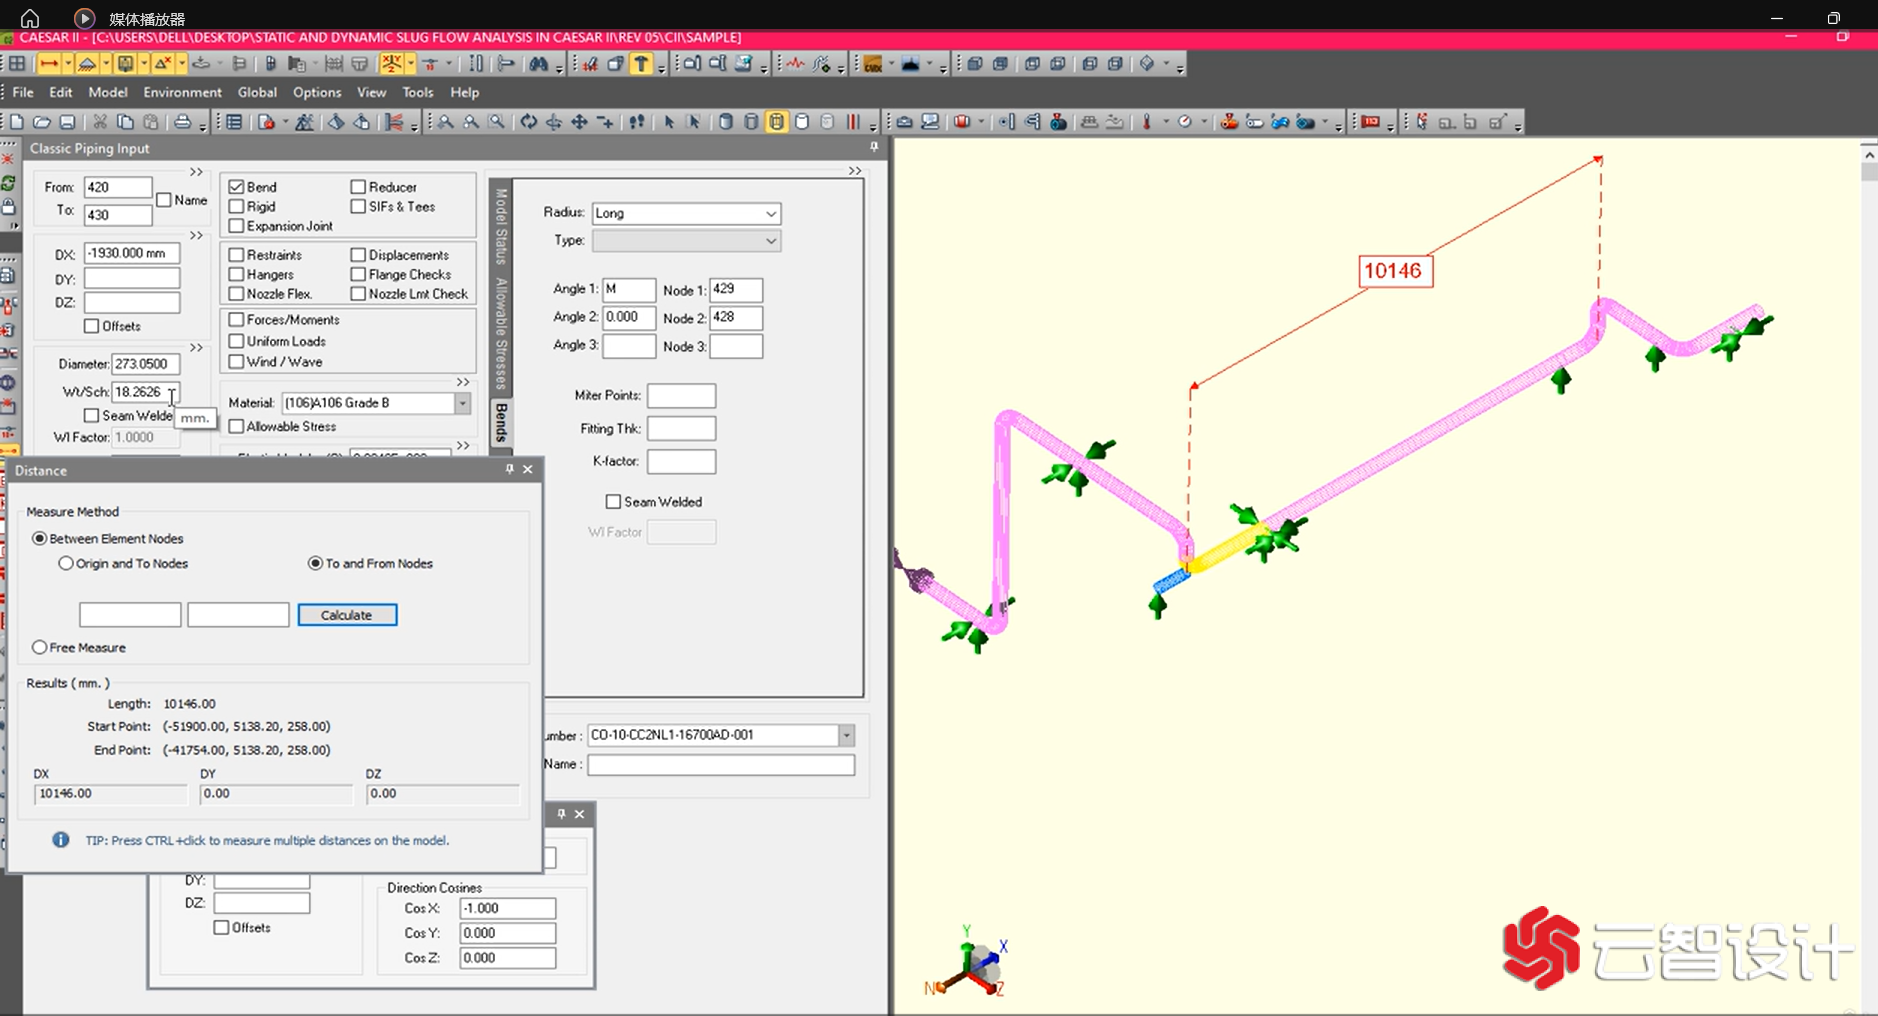Click the Calculate button
1878x1016 pixels.
[347, 615]
